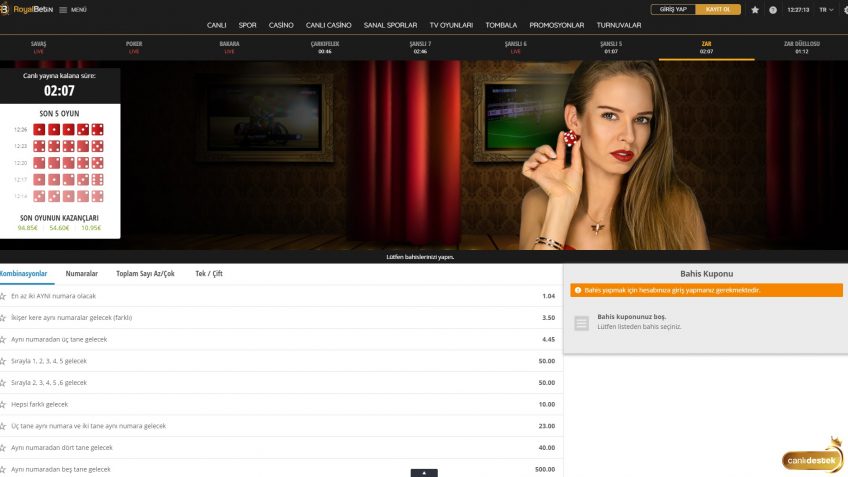Favorite the 'Aynı numaradan beş tane' bet star
The width and height of the screenshot is (848, 477).
pos(3,469)
